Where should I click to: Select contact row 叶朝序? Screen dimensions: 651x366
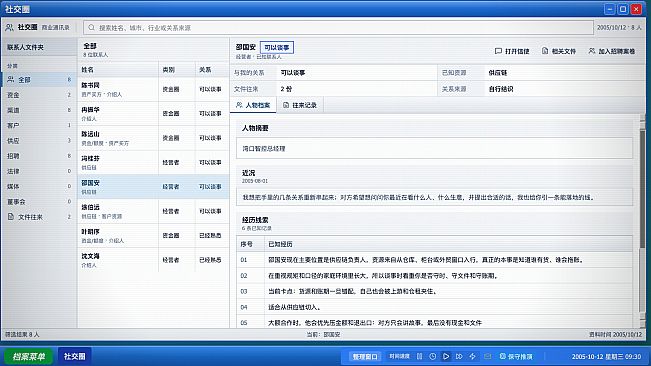(x=153, y=236)
